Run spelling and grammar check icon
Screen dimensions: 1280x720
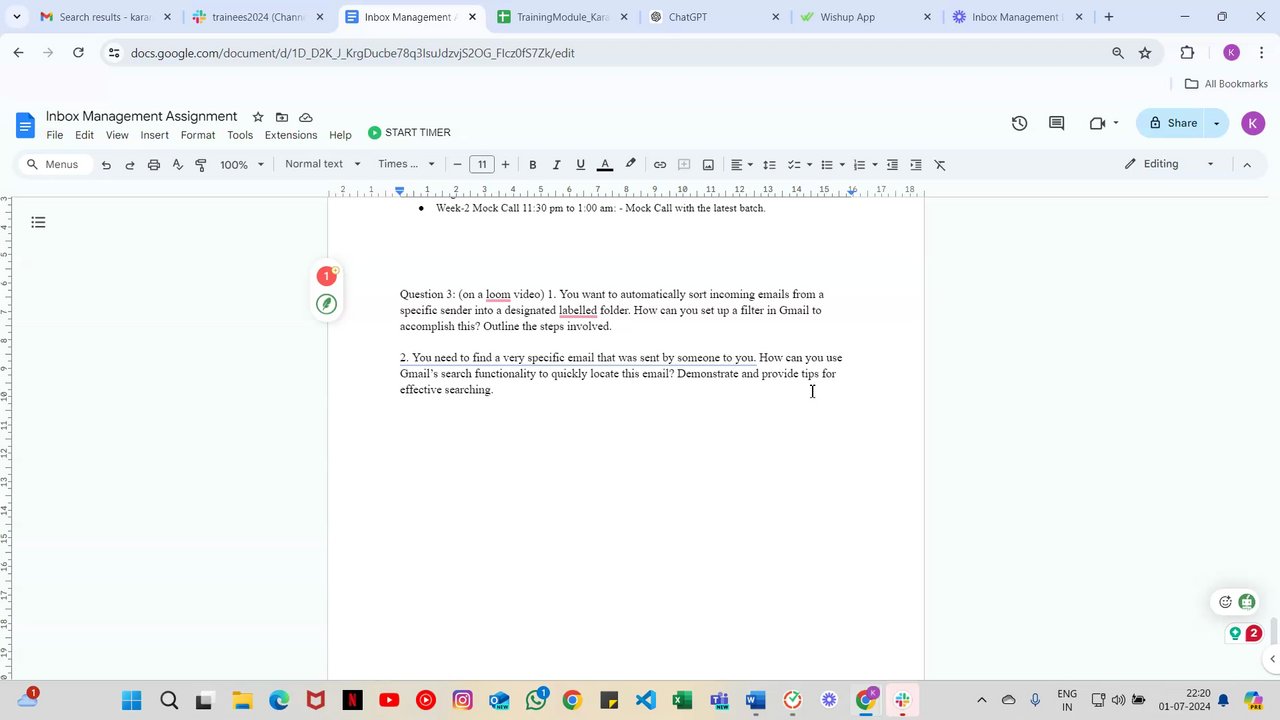point(177,165)
